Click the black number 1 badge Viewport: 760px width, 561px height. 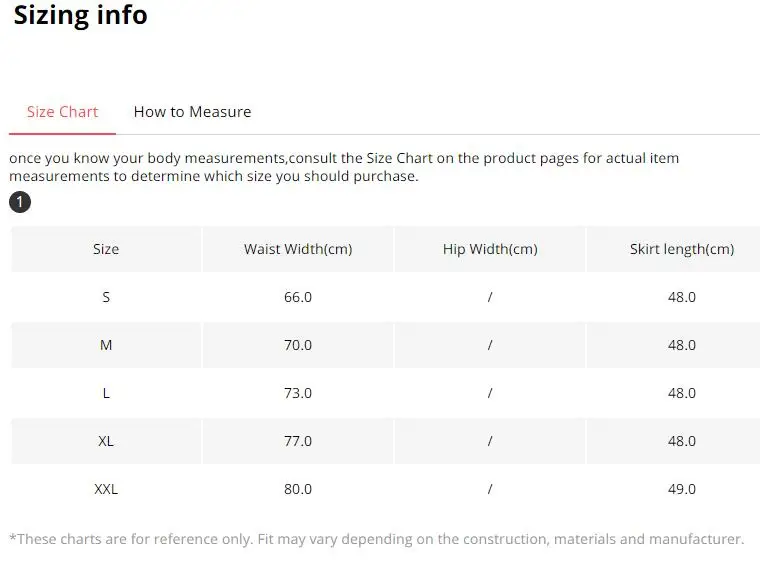pos(20,203)
